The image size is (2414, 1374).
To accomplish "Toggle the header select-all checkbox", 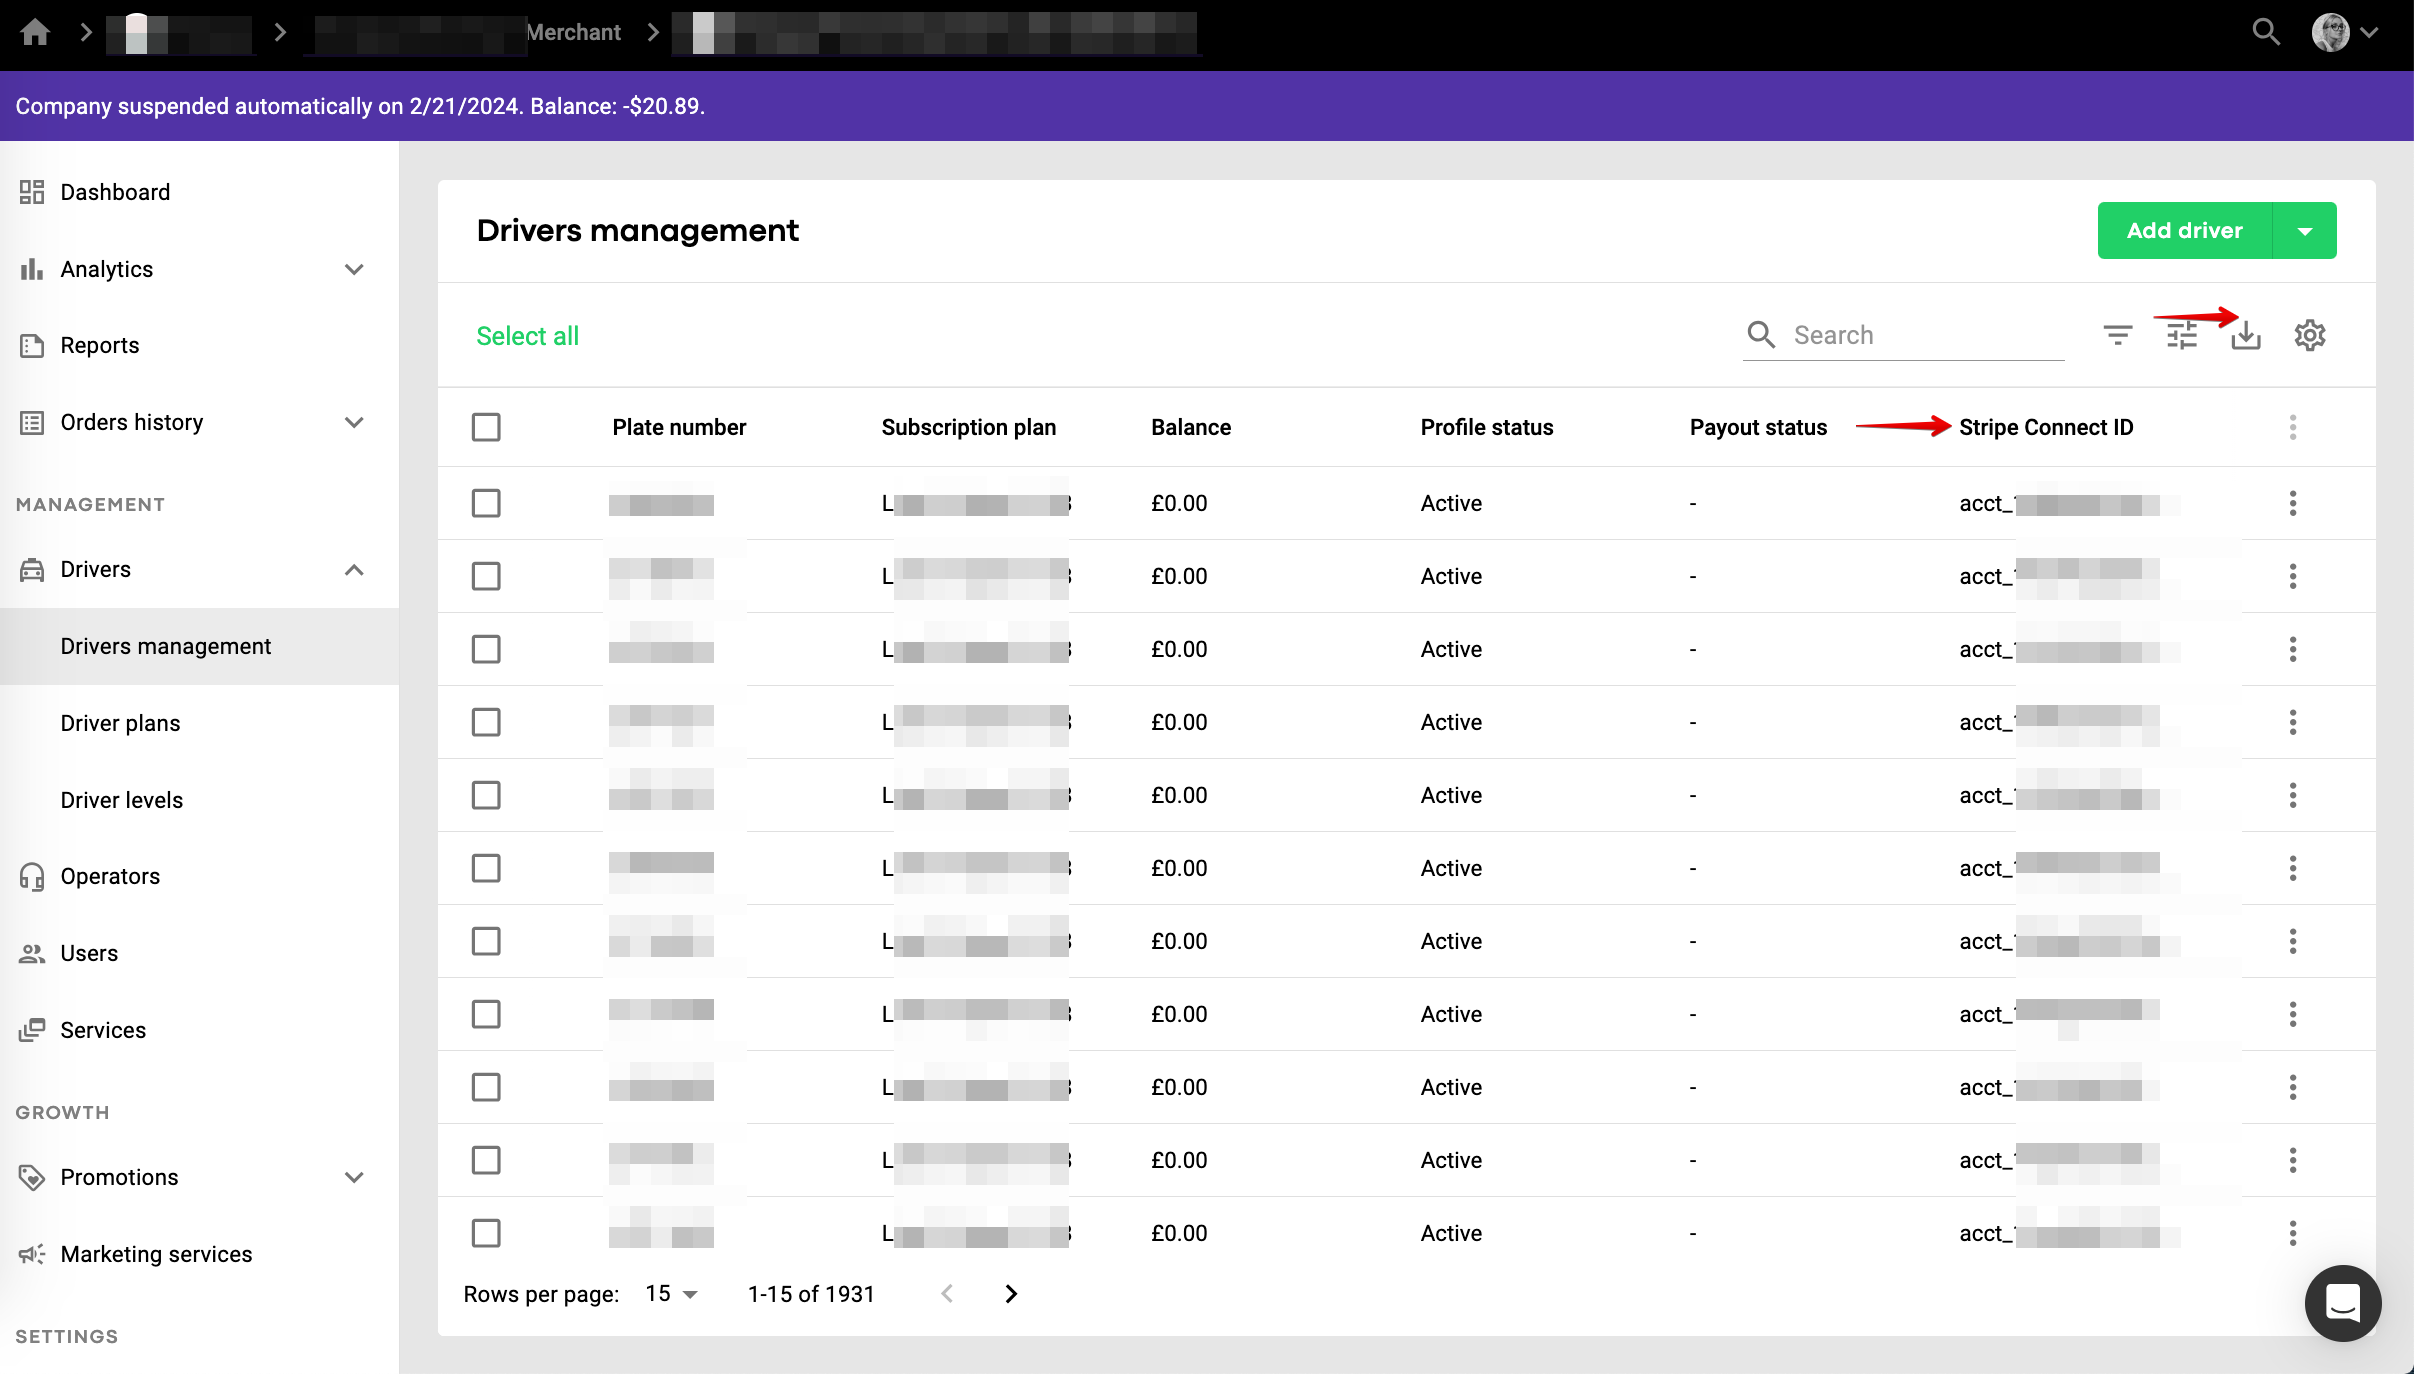I will point(486,427).
